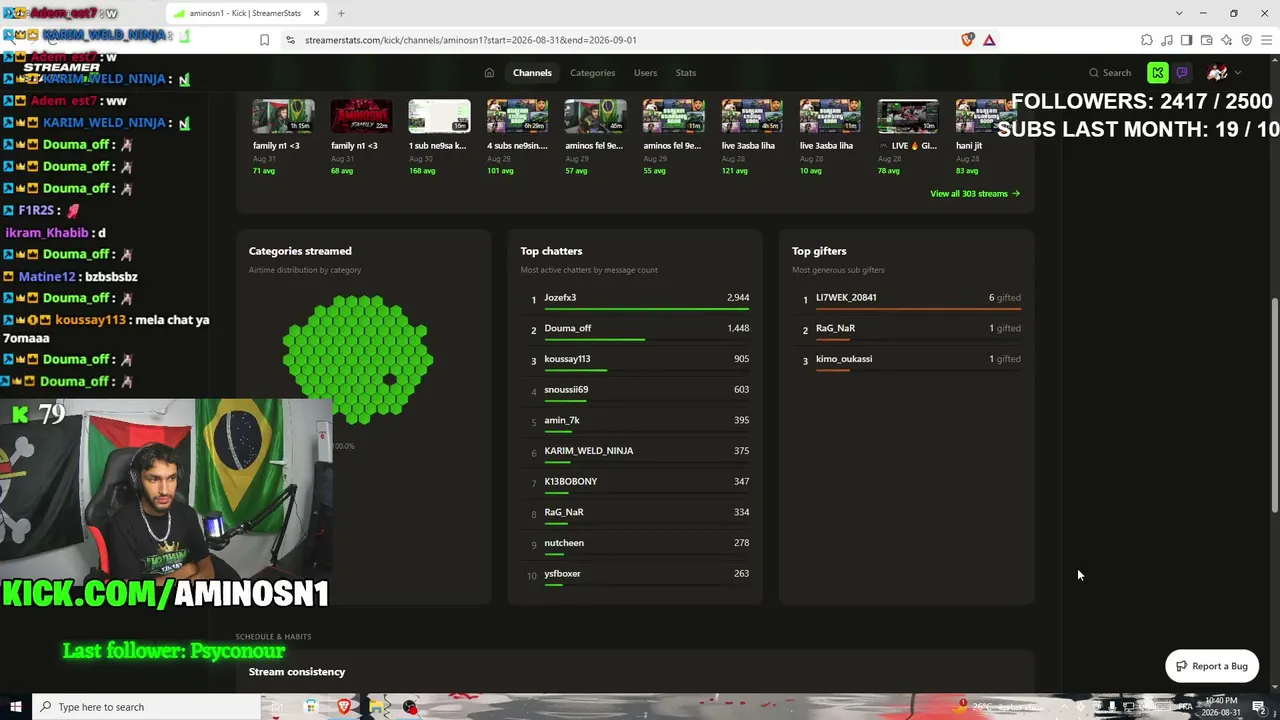Switch to the Stats nav tab
The image size is (1280, 720).
[685, 73]
